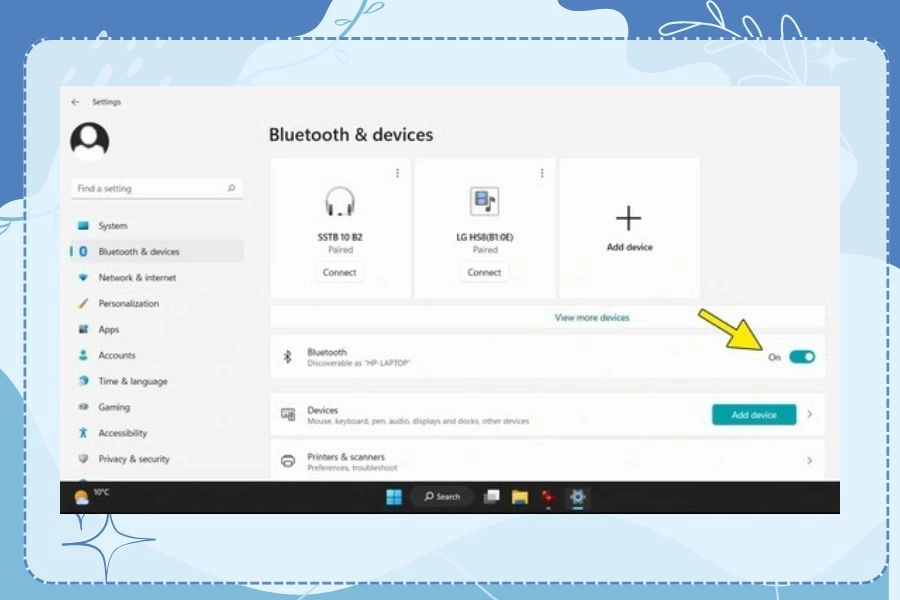Viewport: 900px width, 600px height.
Task: Select Bluetooth & devices in sidebar
Action: pos(157,251)
